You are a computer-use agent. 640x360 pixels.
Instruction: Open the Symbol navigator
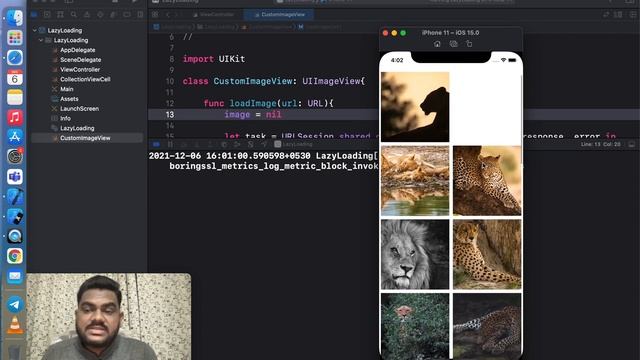tap(60, 15)
